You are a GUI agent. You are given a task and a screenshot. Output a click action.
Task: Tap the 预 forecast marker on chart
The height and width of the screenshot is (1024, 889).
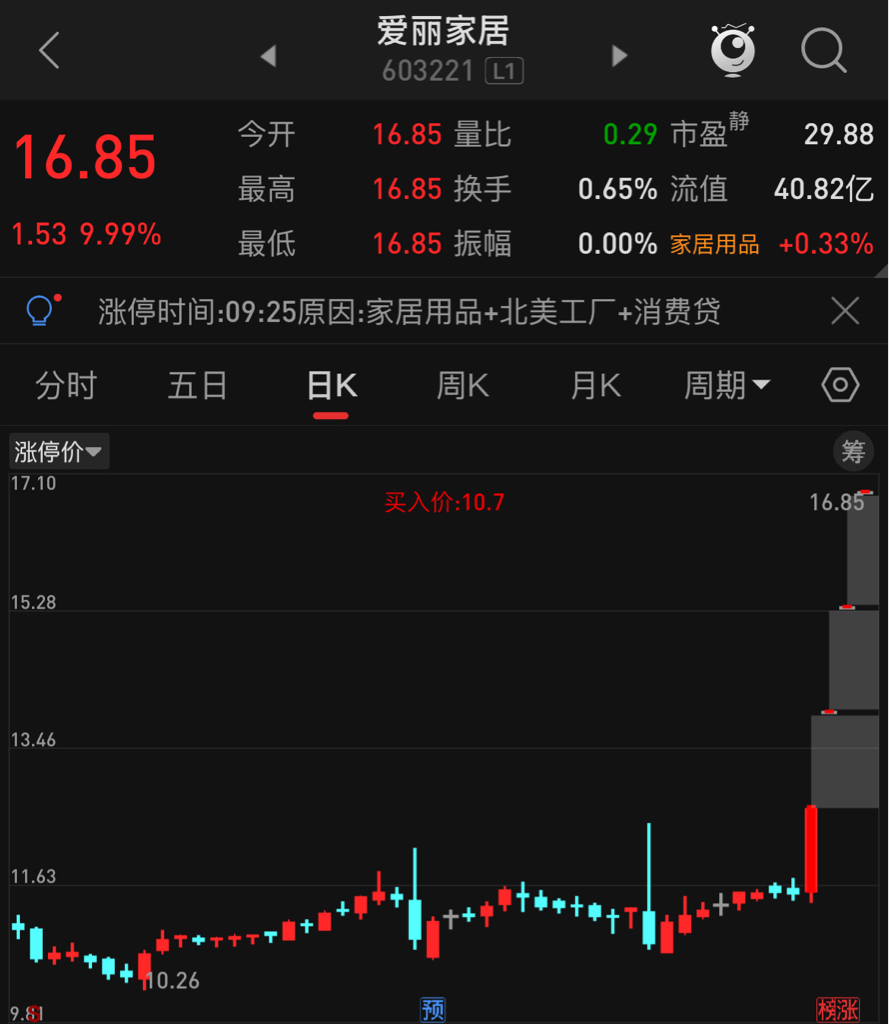[x=432, y=1009]
